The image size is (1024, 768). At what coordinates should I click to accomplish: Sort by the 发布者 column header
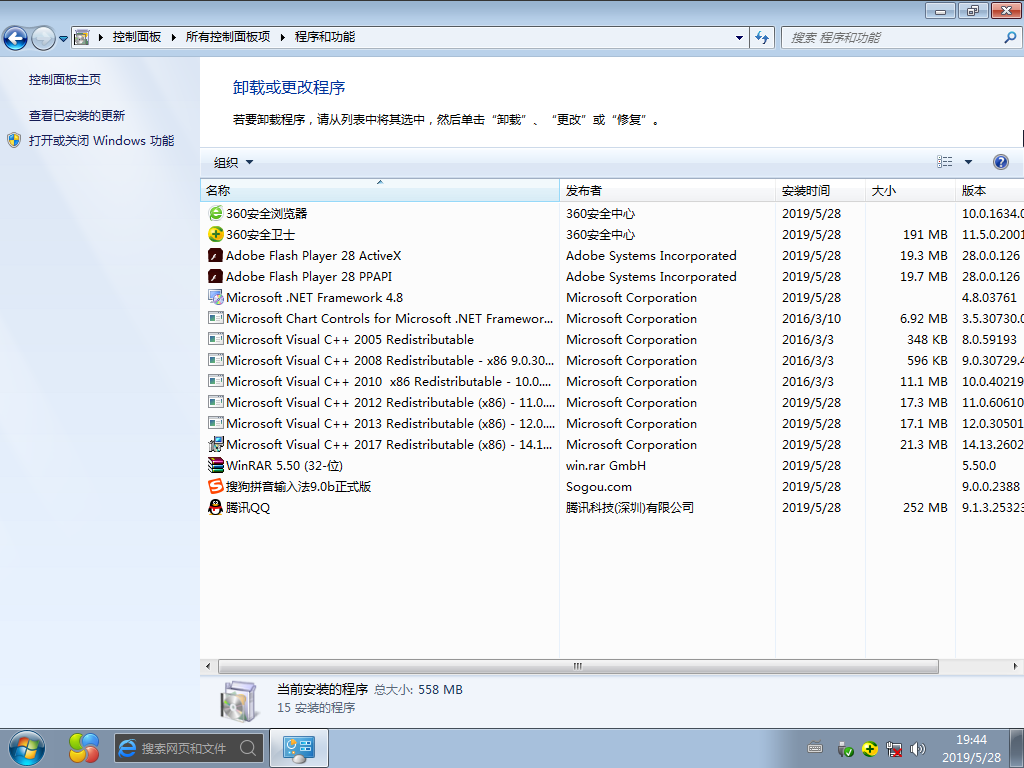[667, 191]
